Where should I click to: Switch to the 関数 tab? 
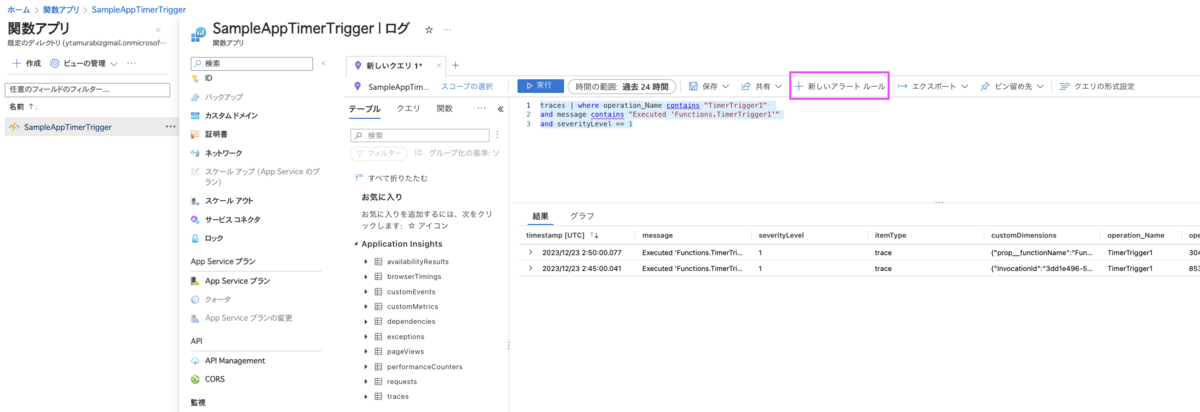[445, 108]
